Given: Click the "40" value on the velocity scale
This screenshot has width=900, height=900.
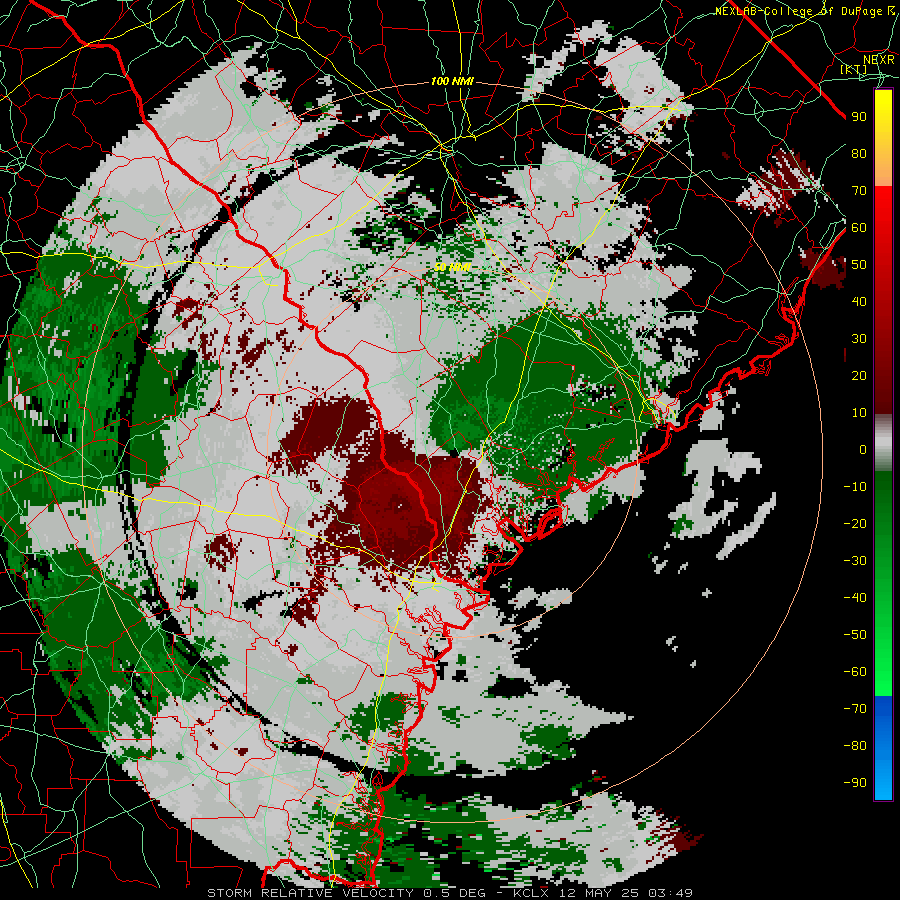Looking at the screenshot, I should coord(859,301).
